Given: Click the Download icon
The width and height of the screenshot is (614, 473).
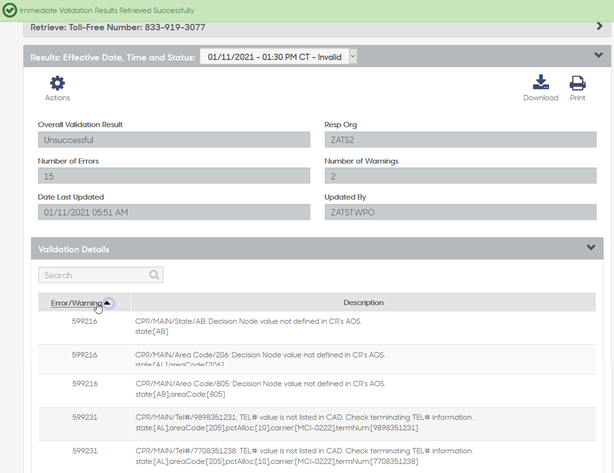Looking at the screenshot, I should coord(540,86).
